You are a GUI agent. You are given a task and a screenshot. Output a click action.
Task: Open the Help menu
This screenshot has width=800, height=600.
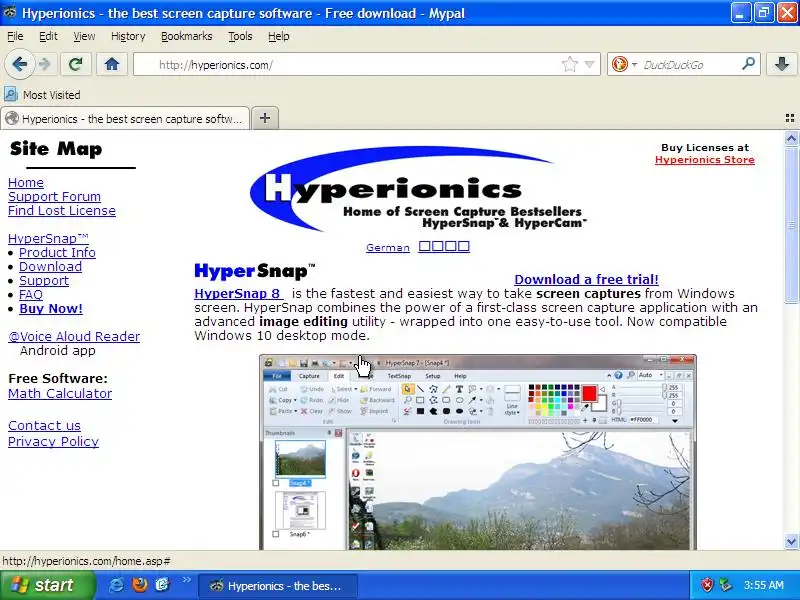coord(279,36)
